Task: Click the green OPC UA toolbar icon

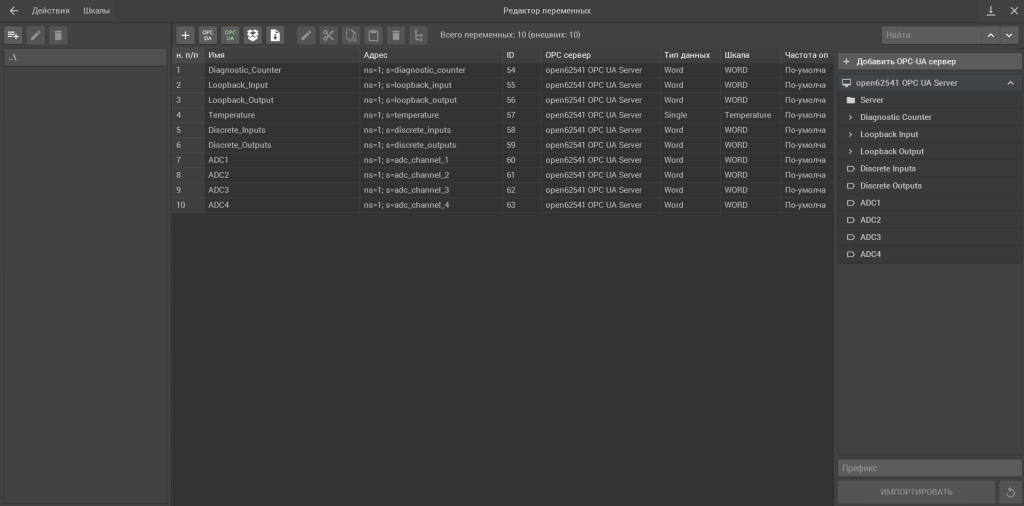Action: tap(230, 35)
